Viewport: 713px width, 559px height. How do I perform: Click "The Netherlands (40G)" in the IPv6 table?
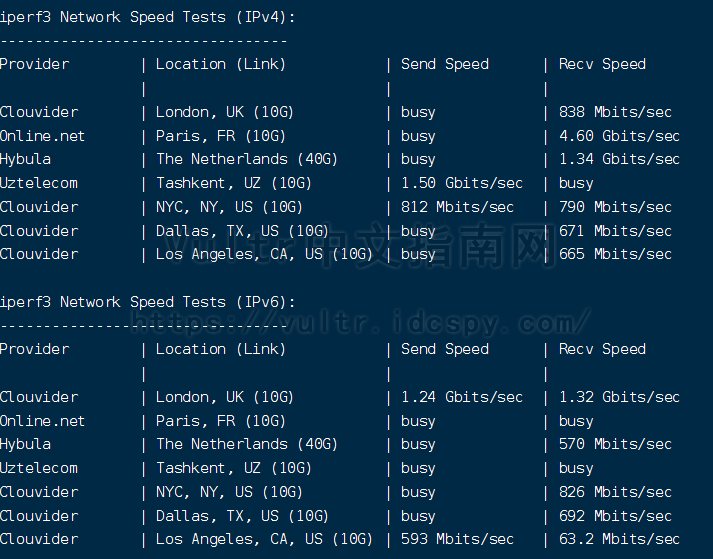247,444
